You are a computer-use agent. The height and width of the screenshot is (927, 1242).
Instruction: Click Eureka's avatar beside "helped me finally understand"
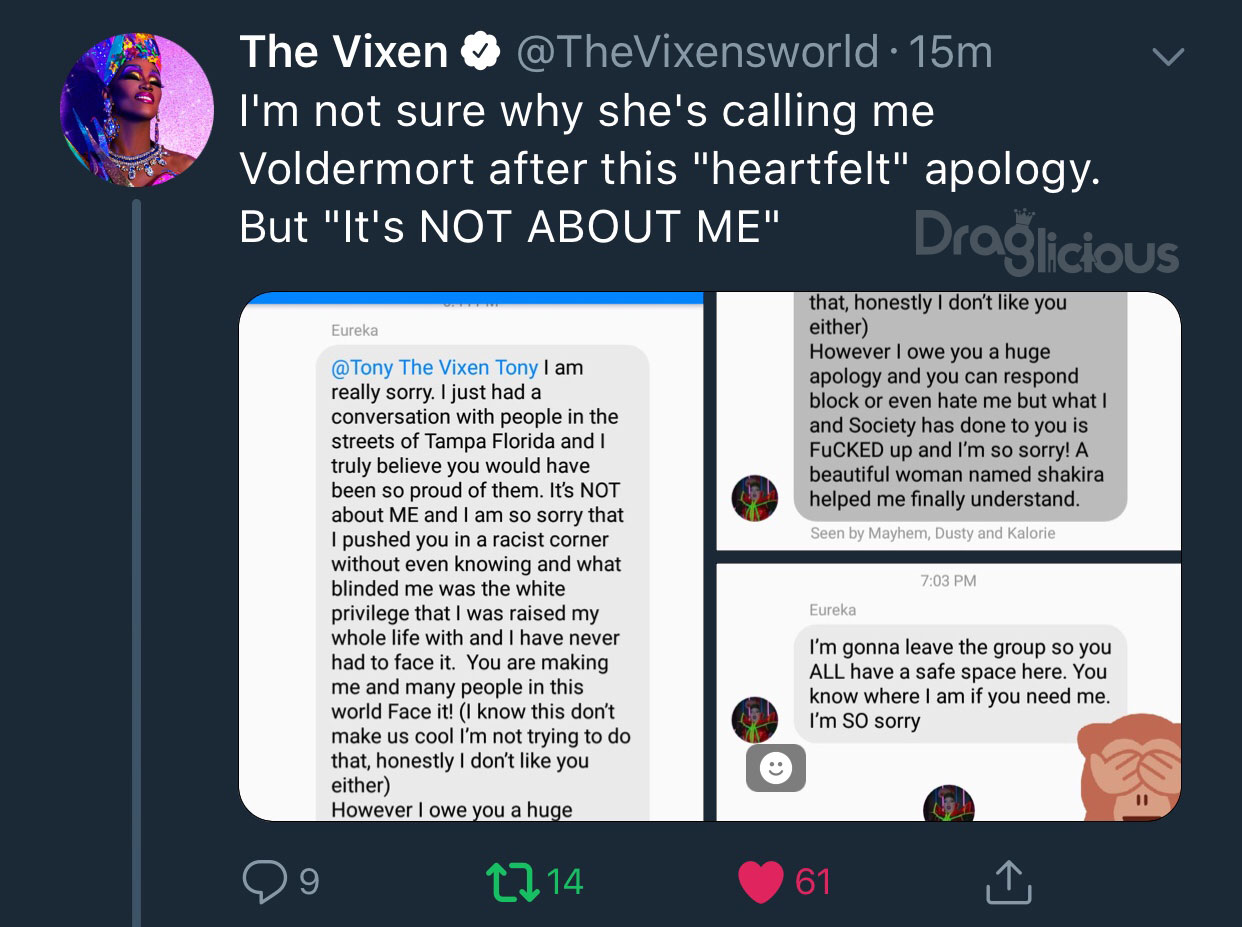point(755,498)
